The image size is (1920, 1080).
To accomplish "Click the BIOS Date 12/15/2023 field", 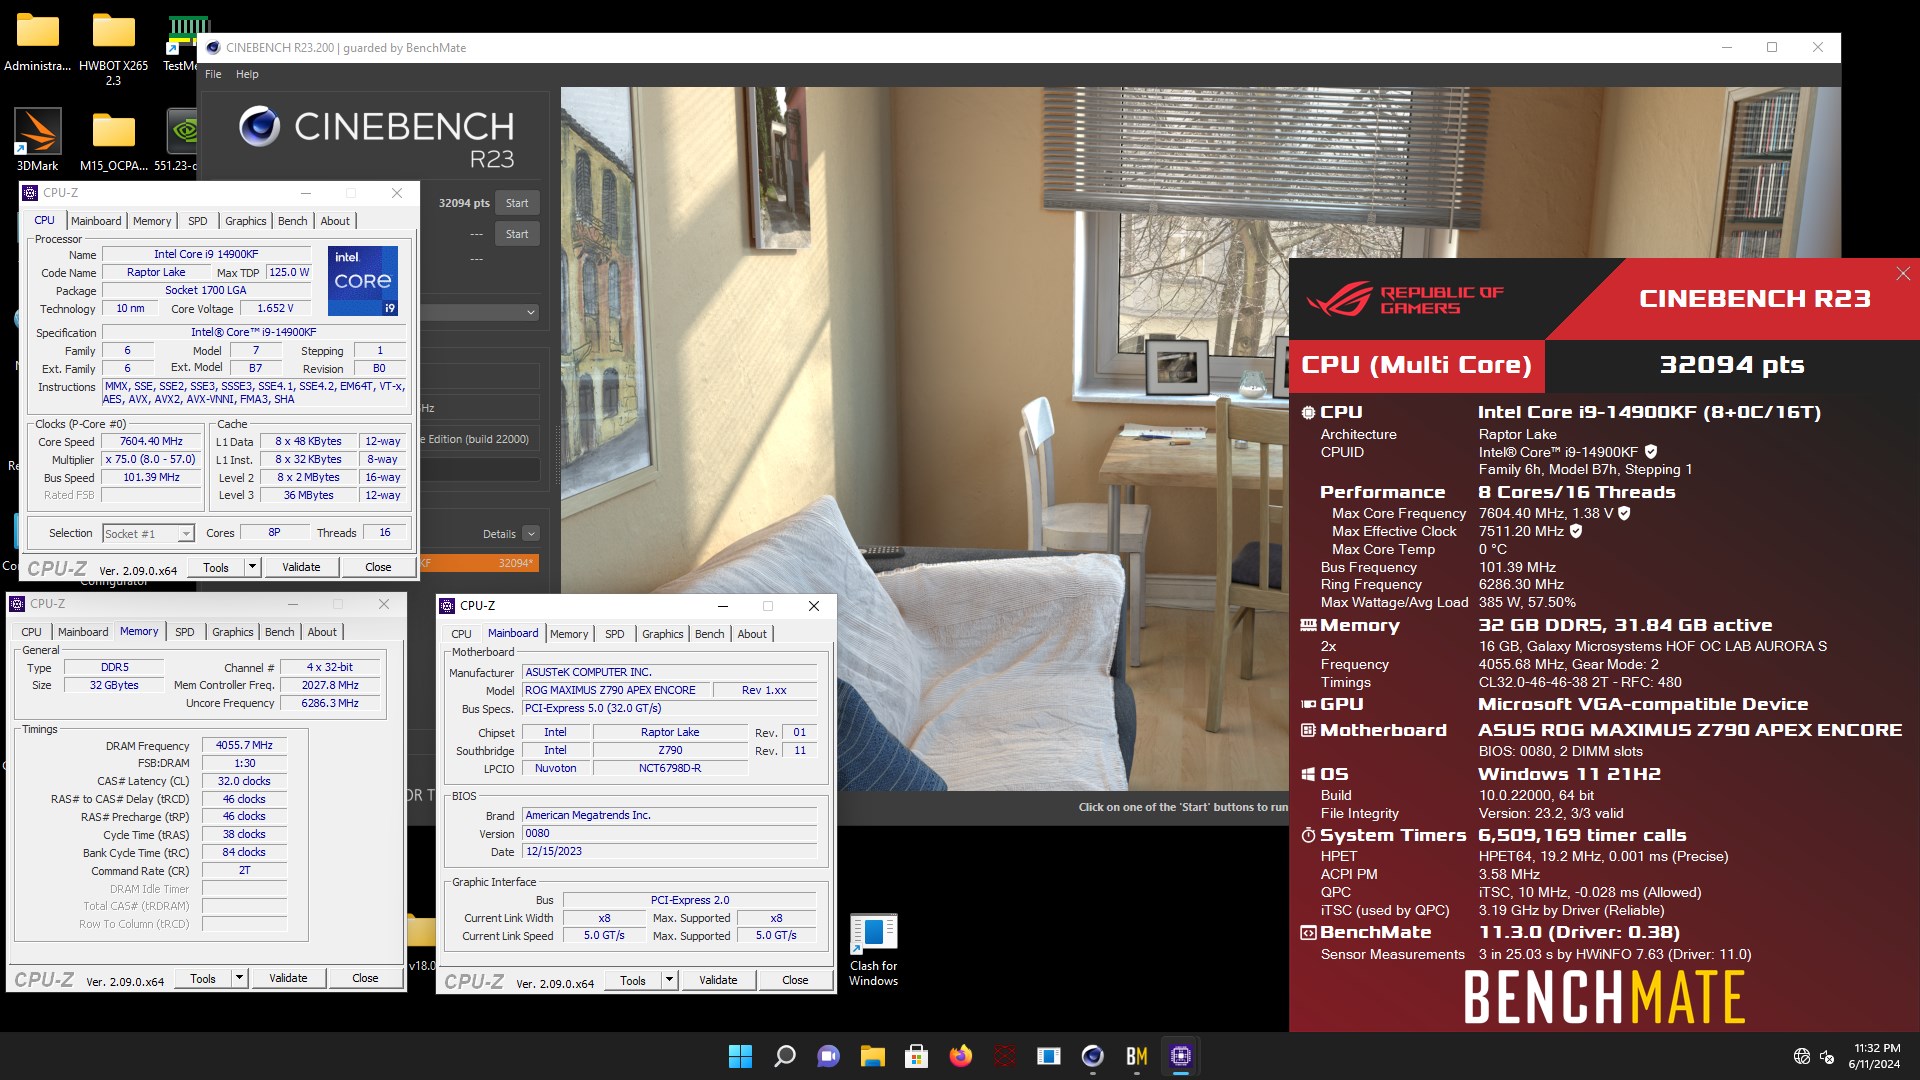I will pos(670,851).
